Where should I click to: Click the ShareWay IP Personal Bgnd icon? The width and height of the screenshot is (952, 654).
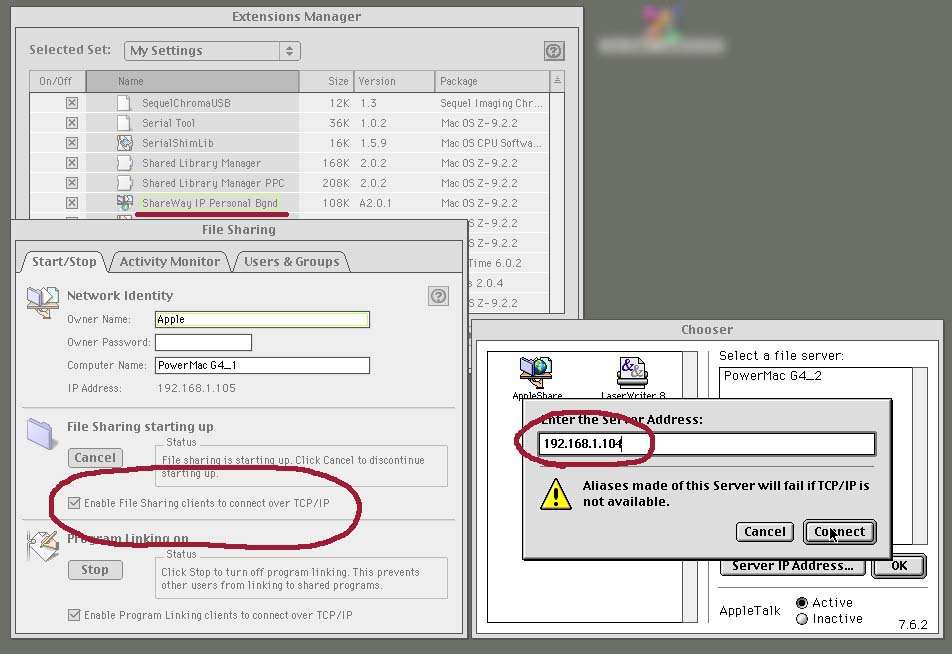(124, 203)
